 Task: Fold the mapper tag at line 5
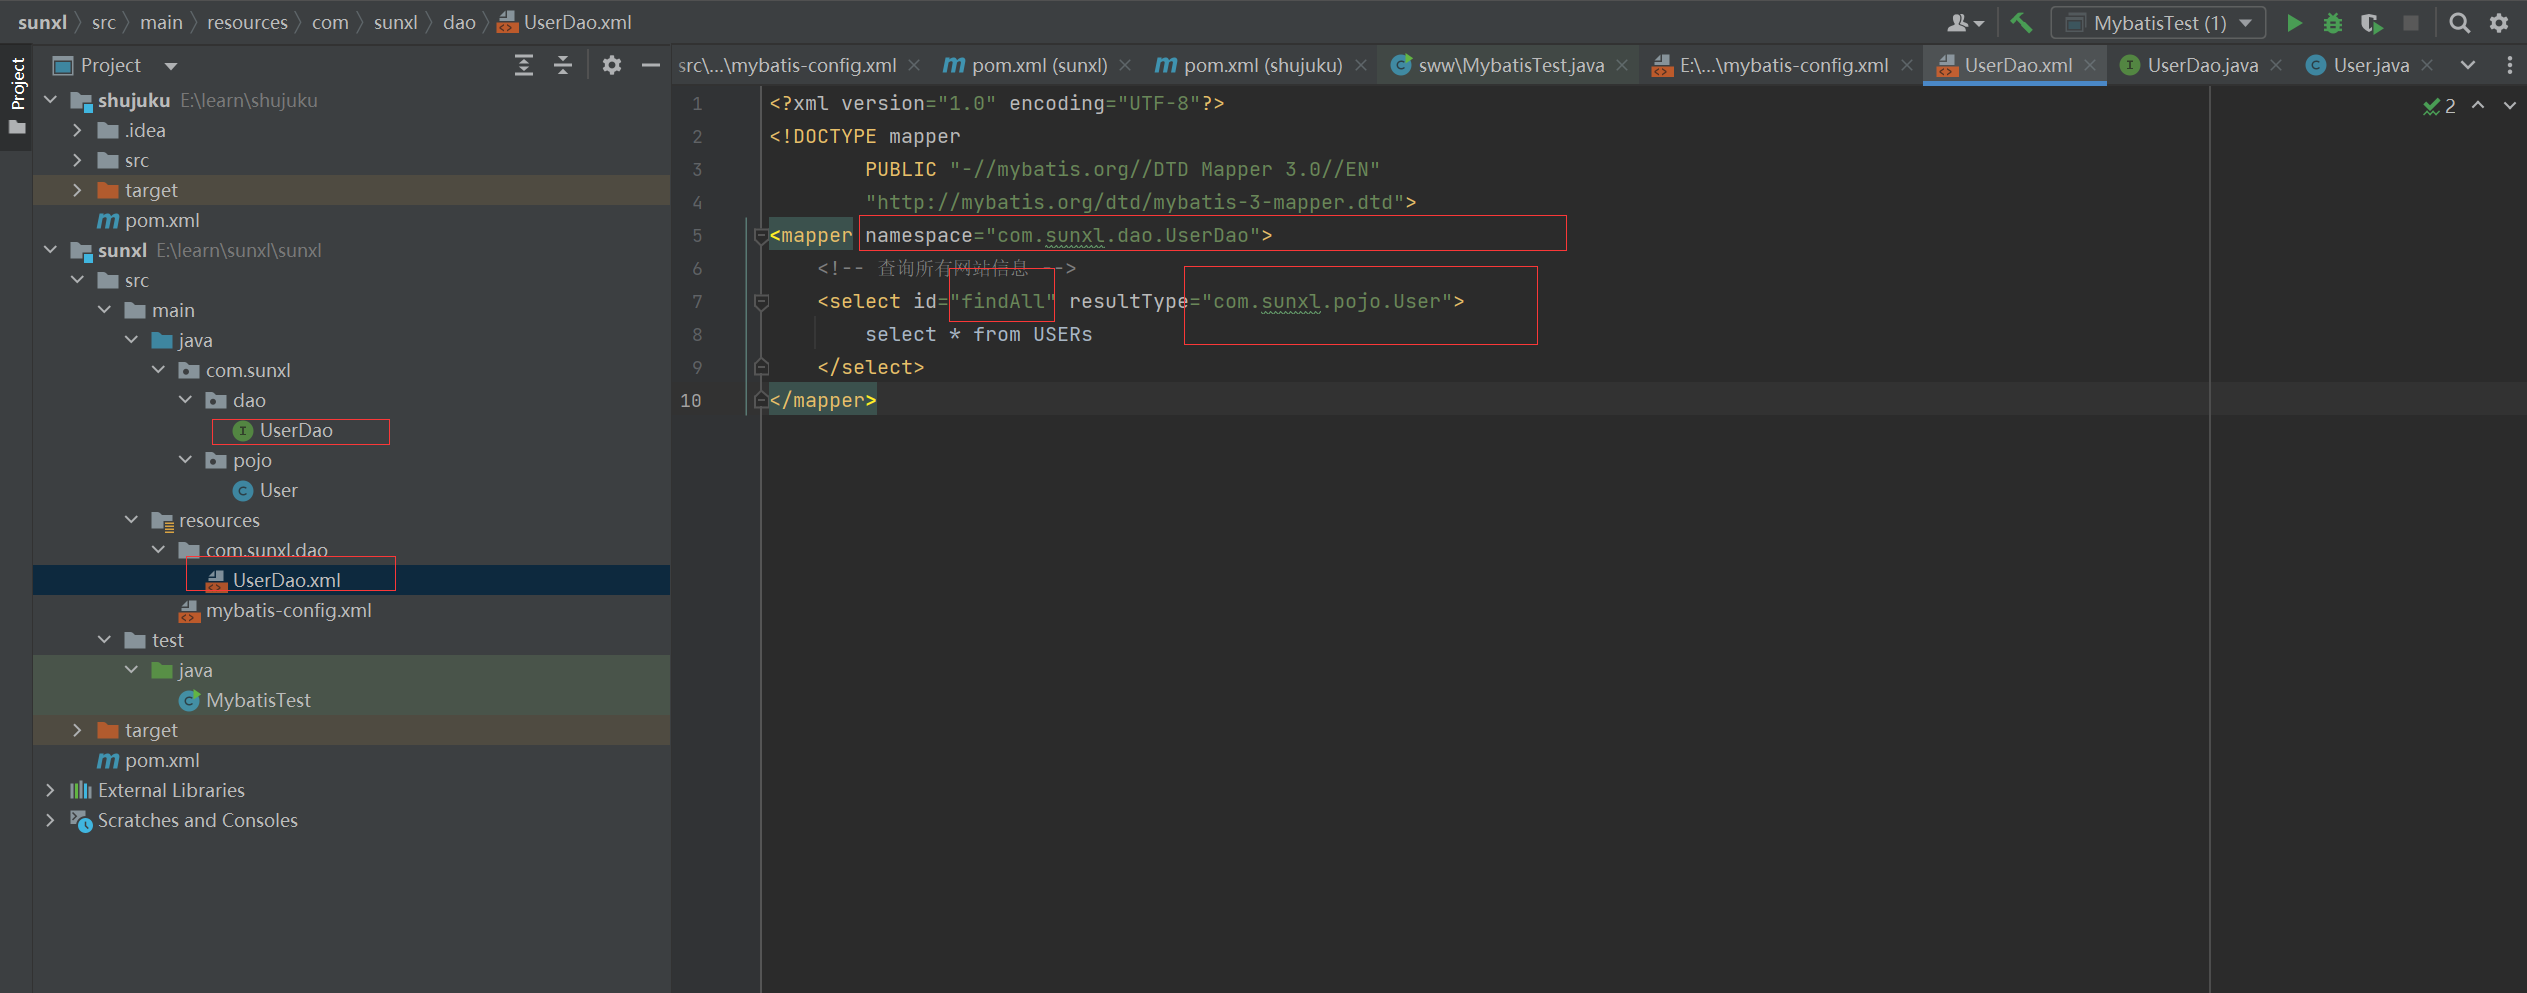point(760,236)
